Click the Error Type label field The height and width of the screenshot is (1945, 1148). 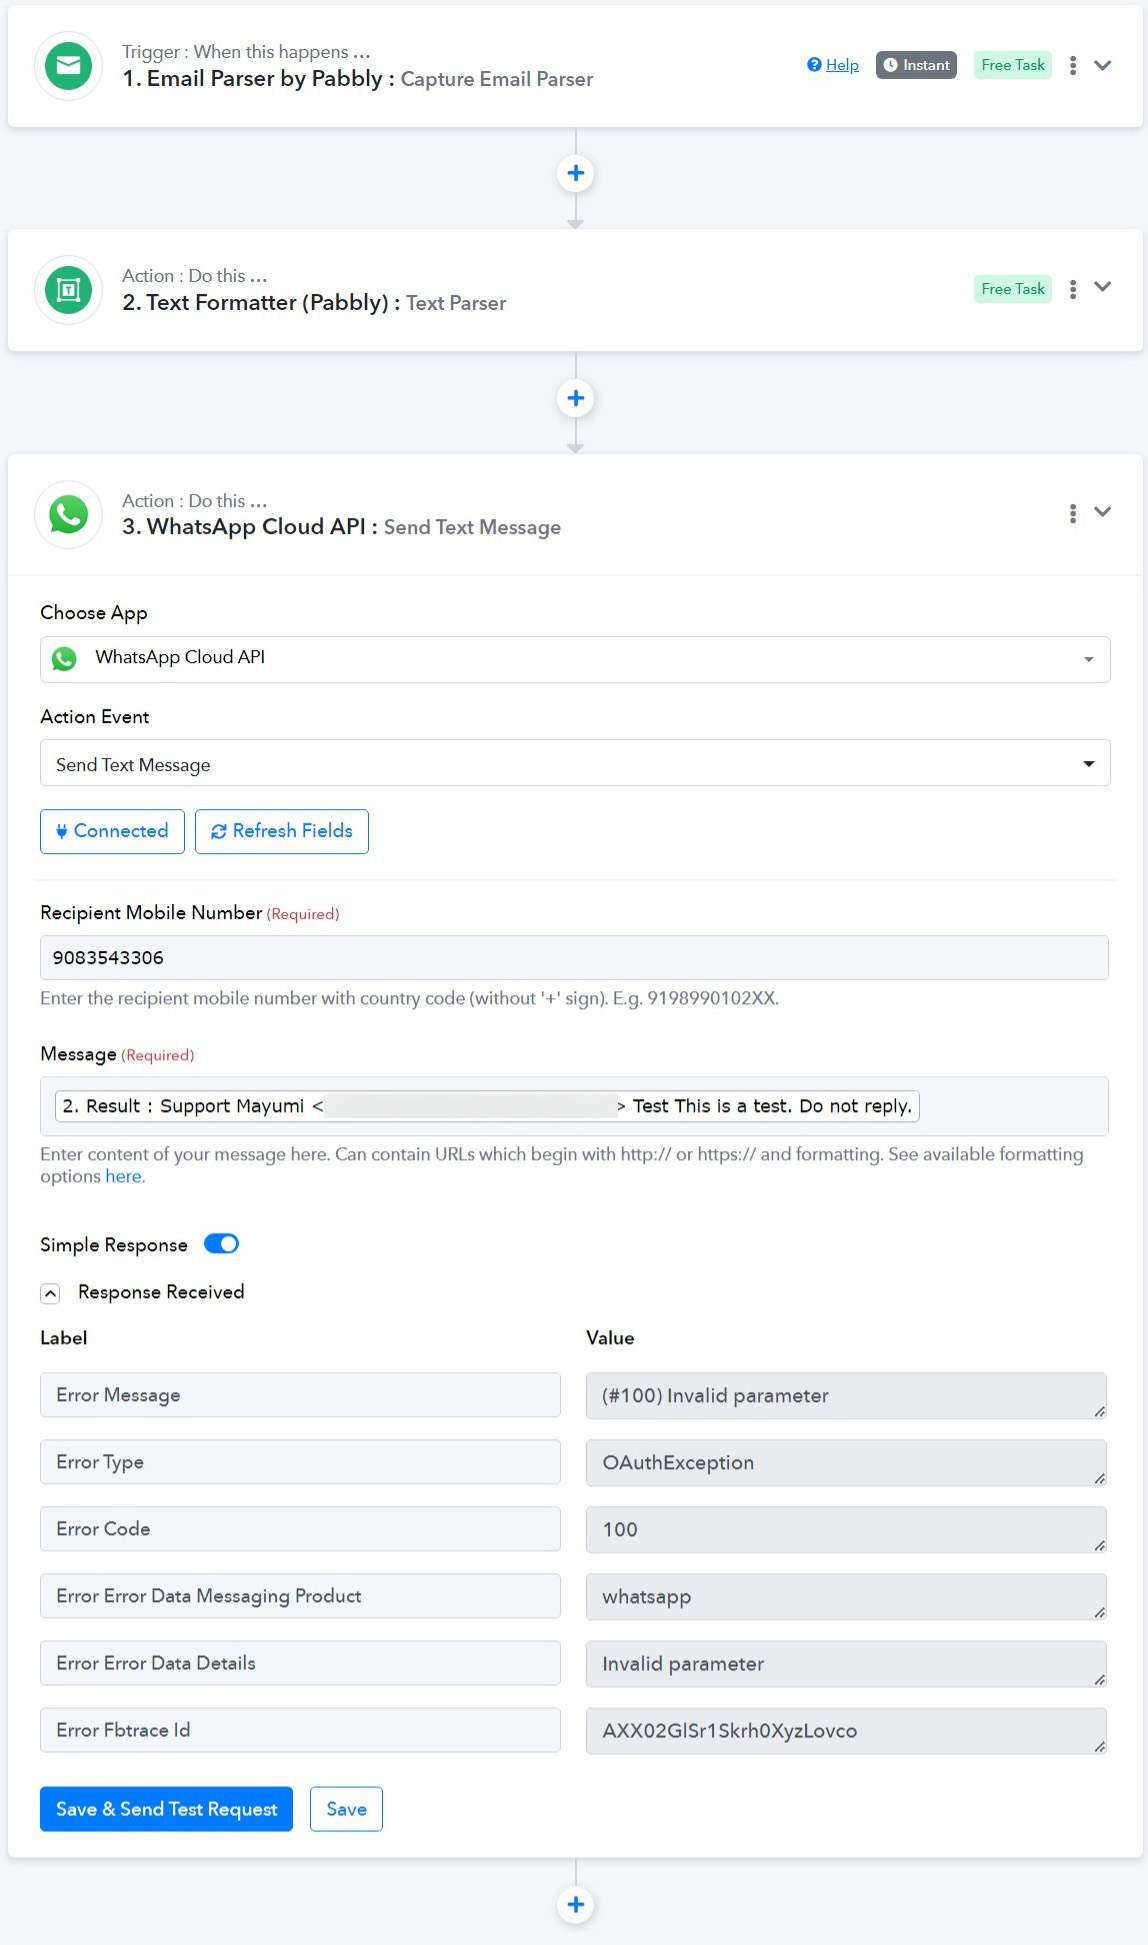[x=300, y=1462]
